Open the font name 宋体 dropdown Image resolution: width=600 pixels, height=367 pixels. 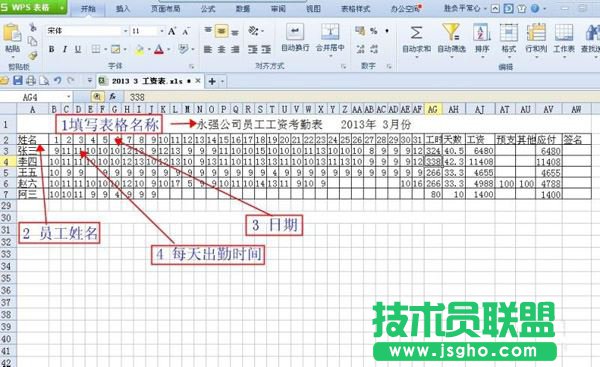tap(125, 31)
